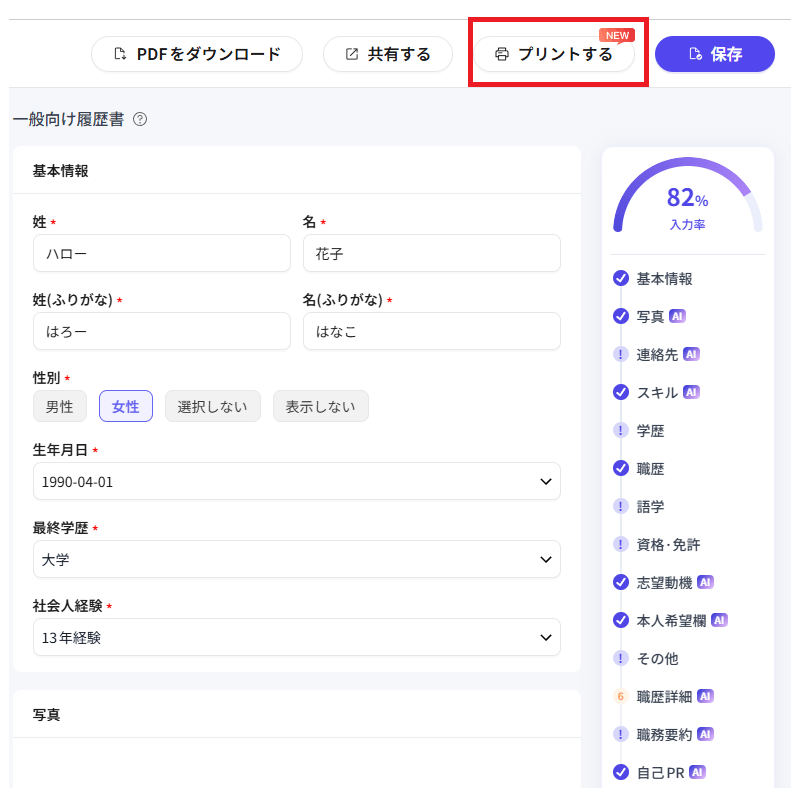Screen dimensions: 804x797
Task: Click the warning icon beside 語学
Action: [620, 506]
